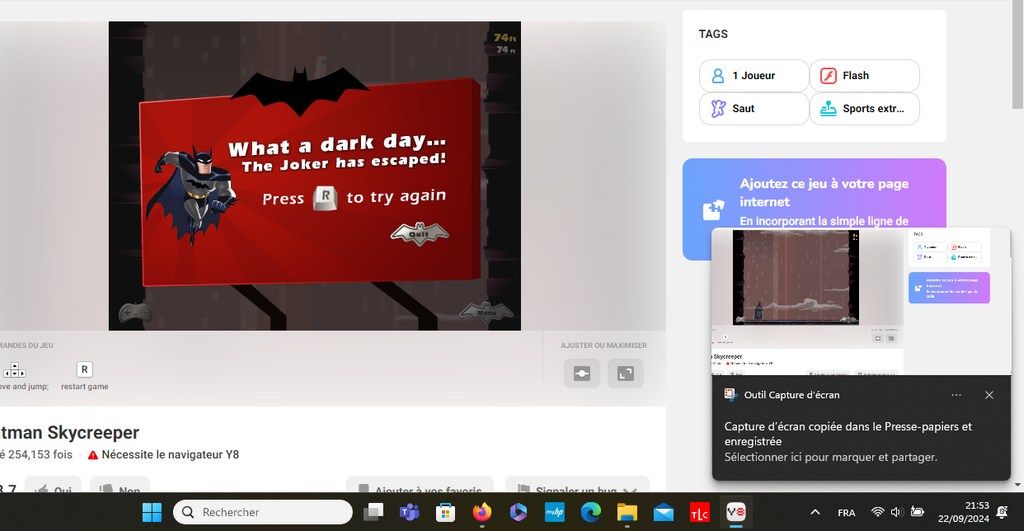Open the Sports extr... tag
The width and height of the screenshot is (1024, 531).
point(864,108)
